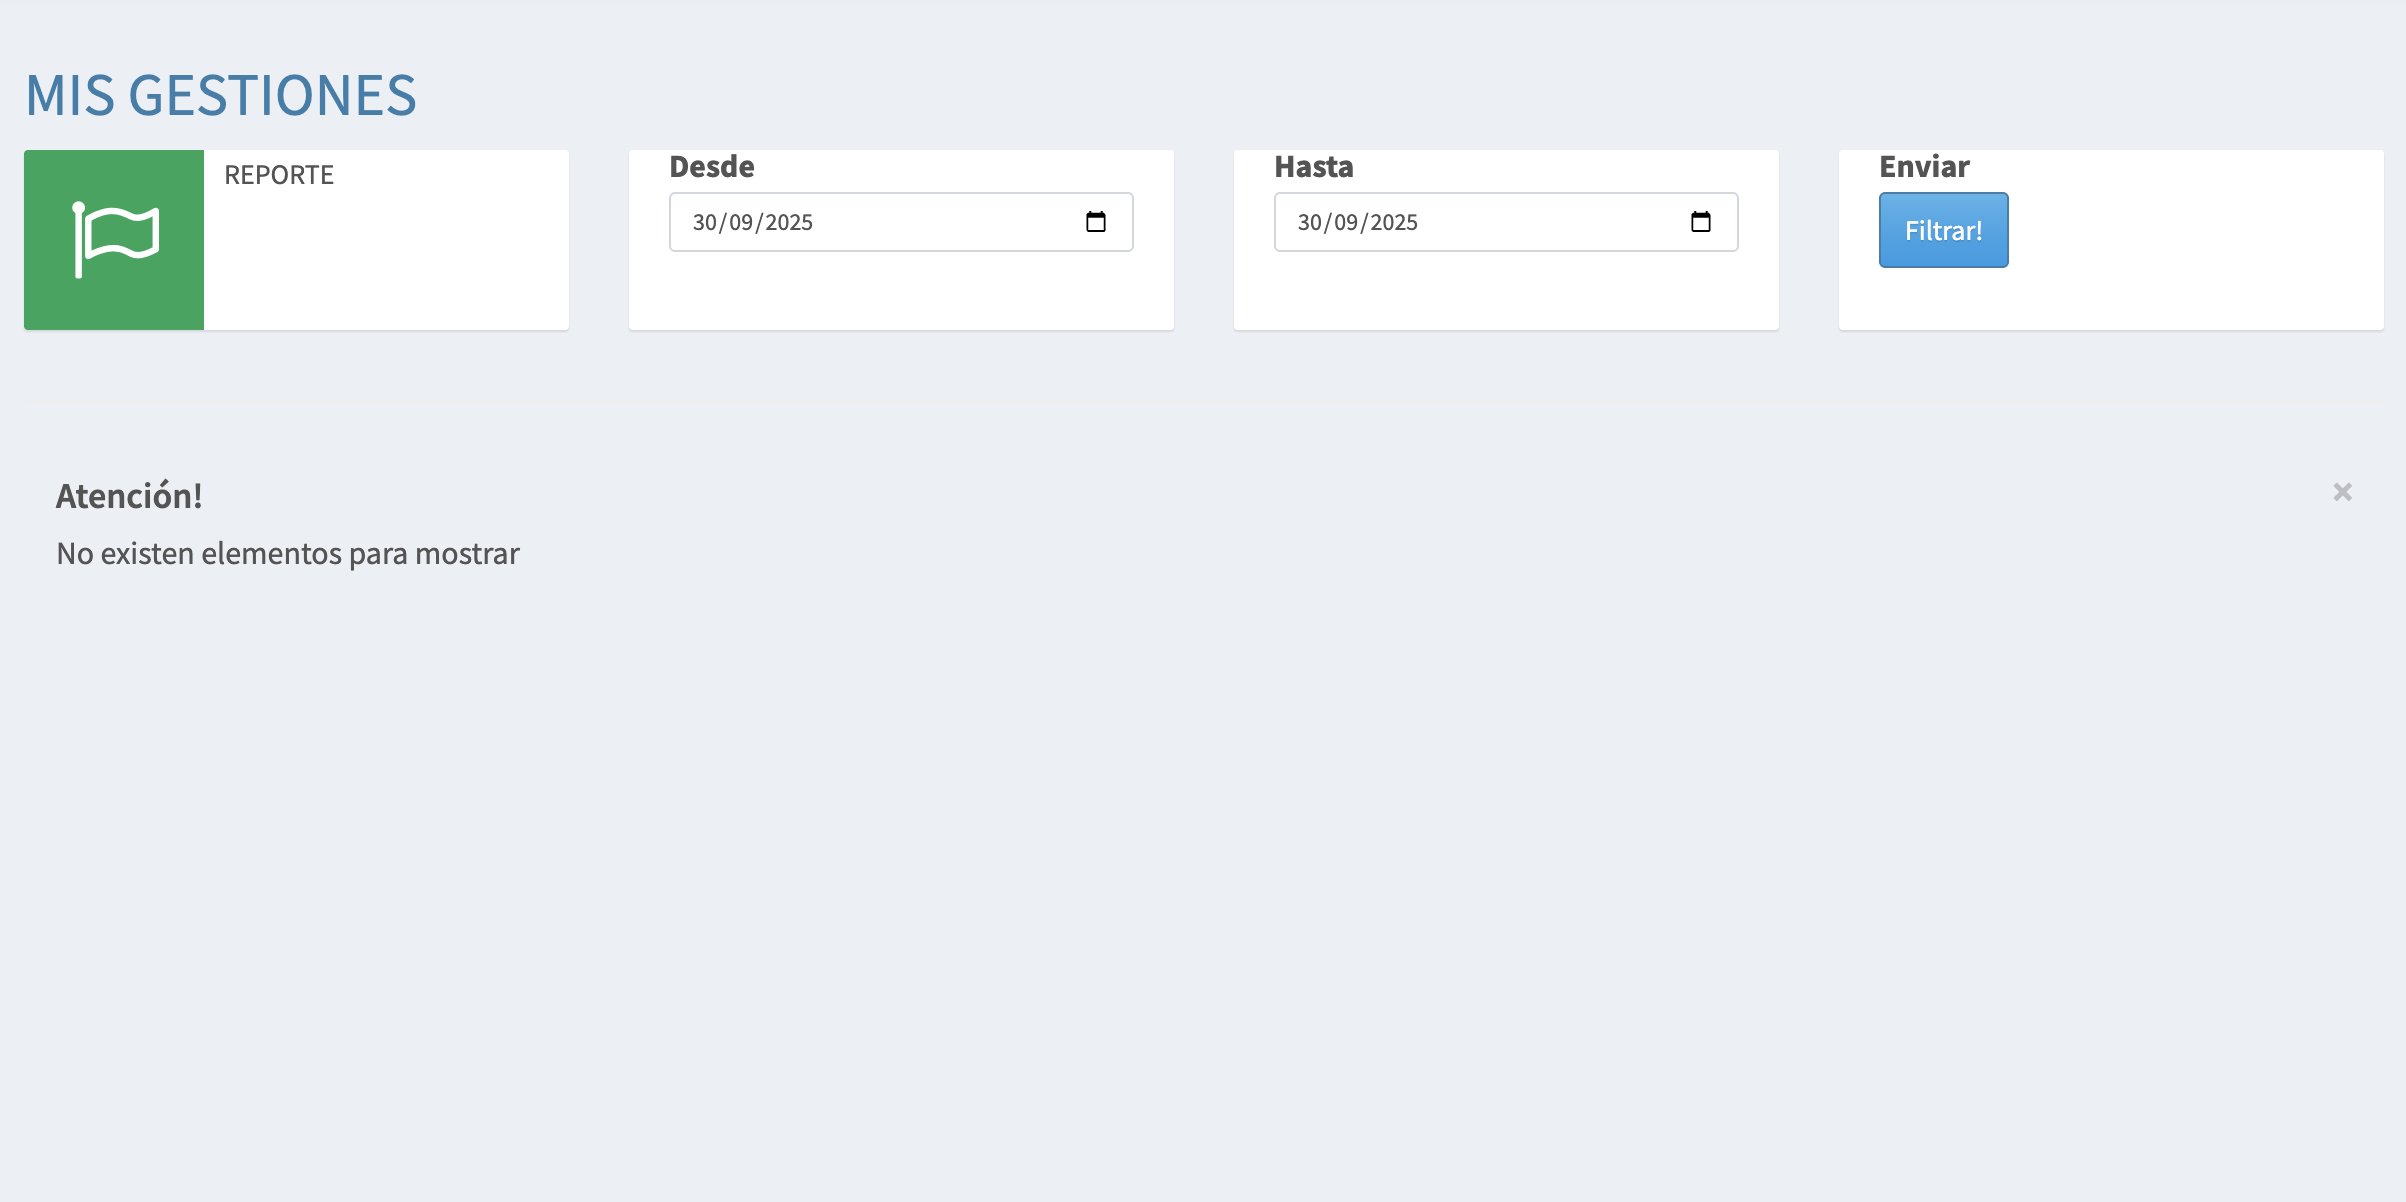
Task: Select the day segment in Hasta date
Action: tap(1310, 222)
